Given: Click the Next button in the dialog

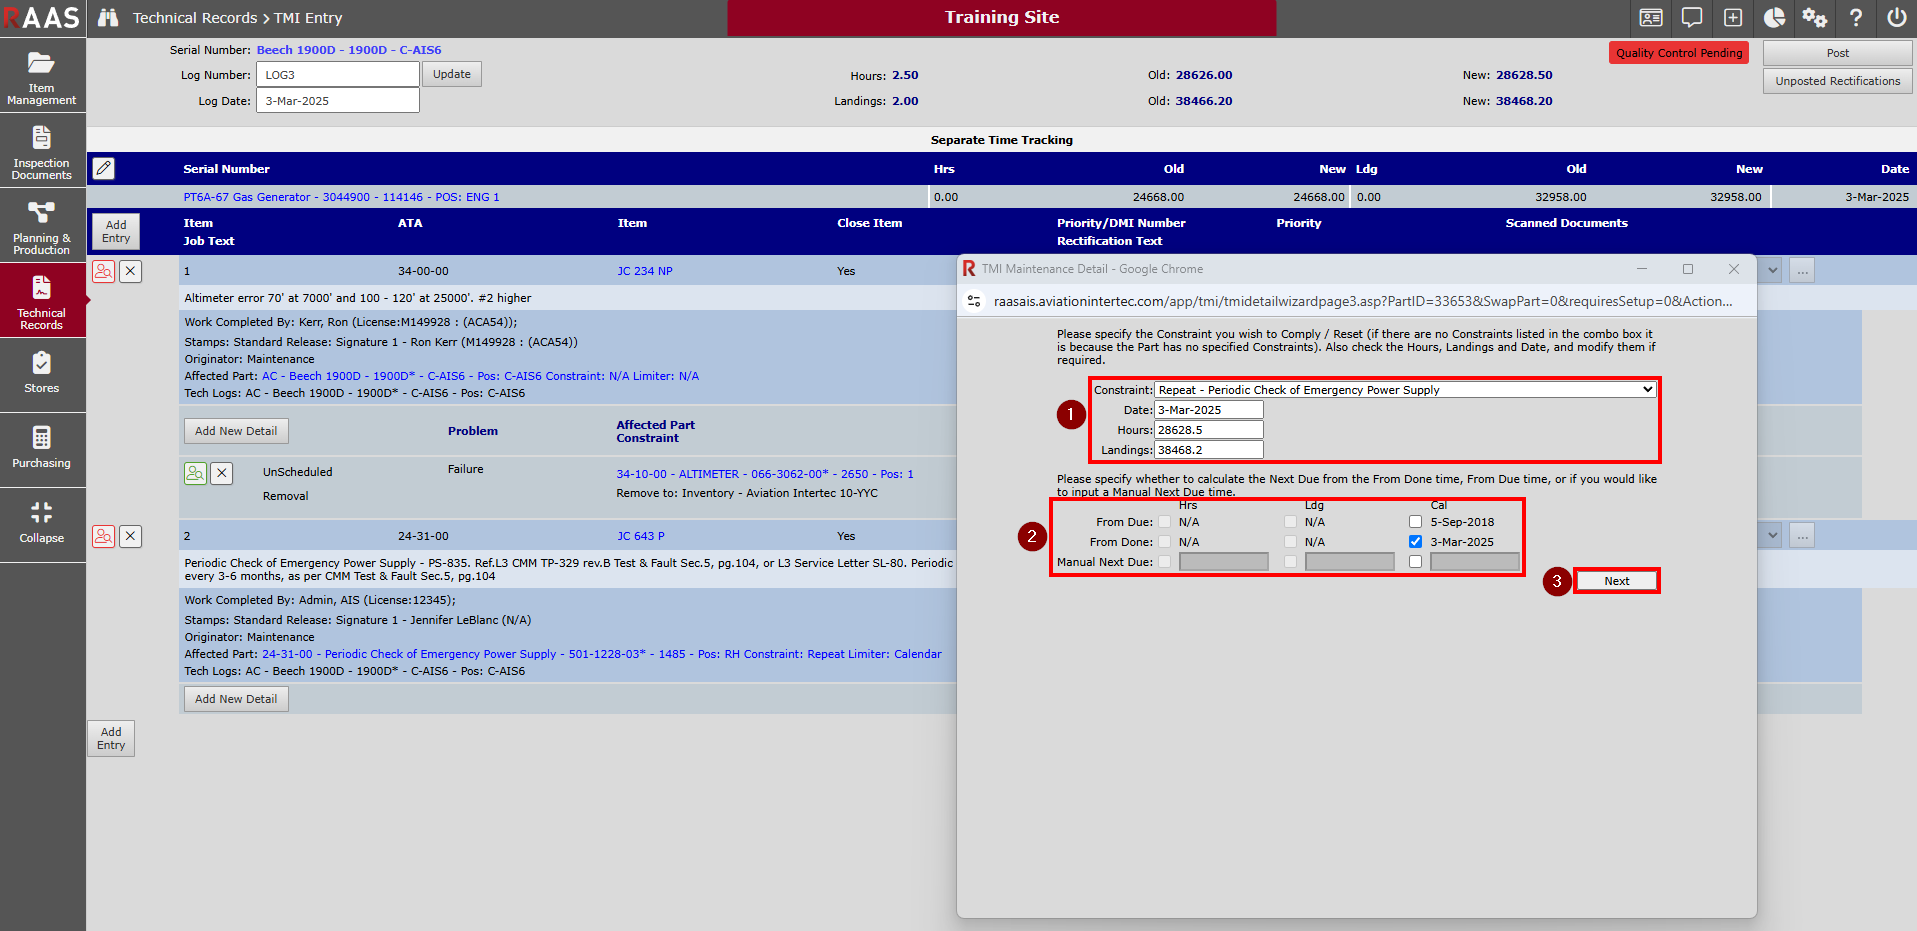Looking at the screenshot, I should tap(1616, 581).
